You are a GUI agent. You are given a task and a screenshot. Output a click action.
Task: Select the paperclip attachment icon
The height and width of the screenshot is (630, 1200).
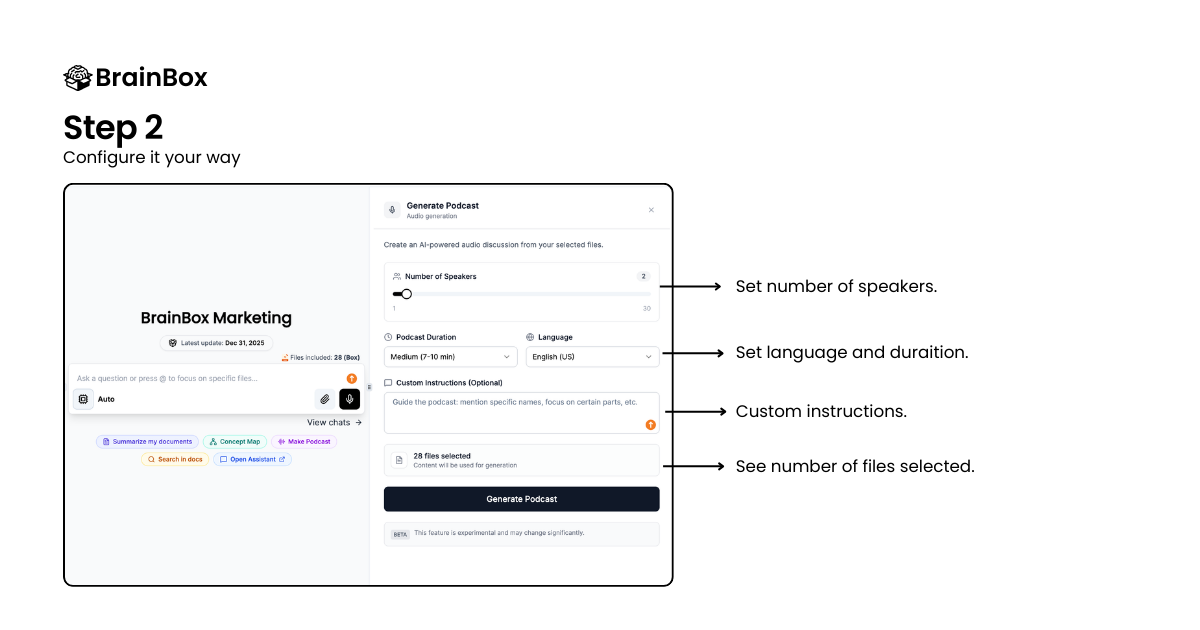pos(325,399)
